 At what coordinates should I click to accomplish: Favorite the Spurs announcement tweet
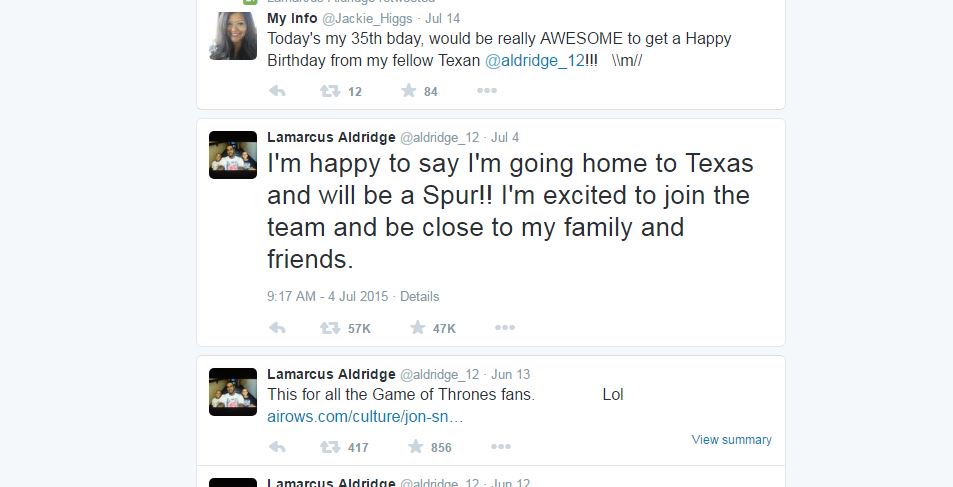click(418, 328)
